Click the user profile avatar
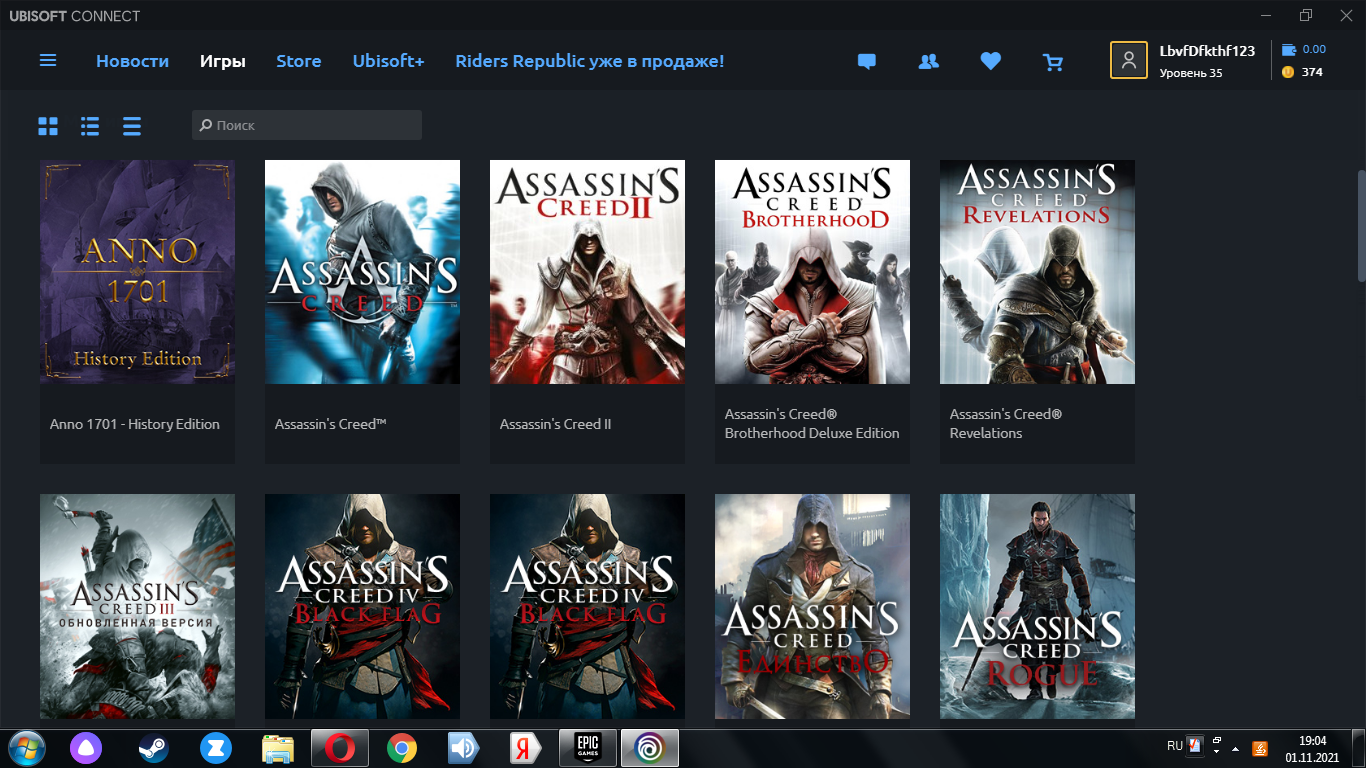 1128,60
